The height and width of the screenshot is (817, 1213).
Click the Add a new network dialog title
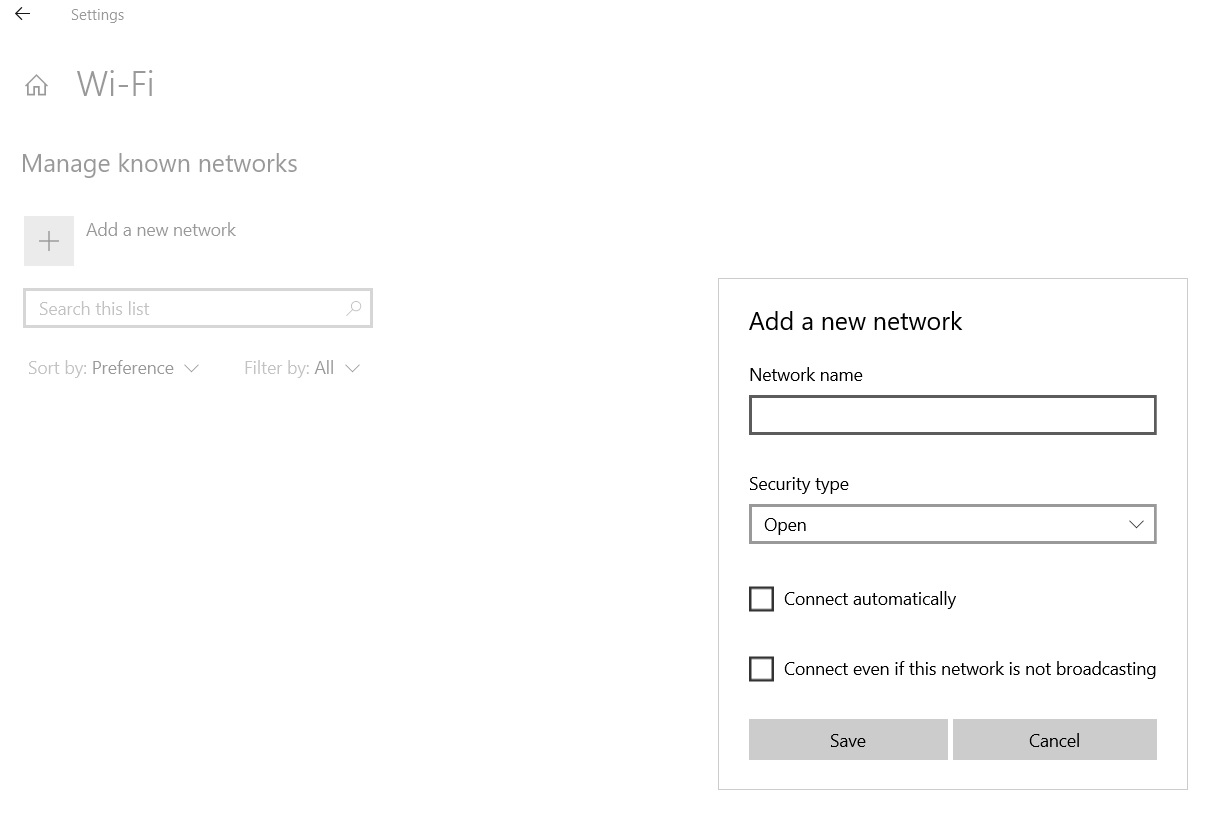tap(855, 321)
